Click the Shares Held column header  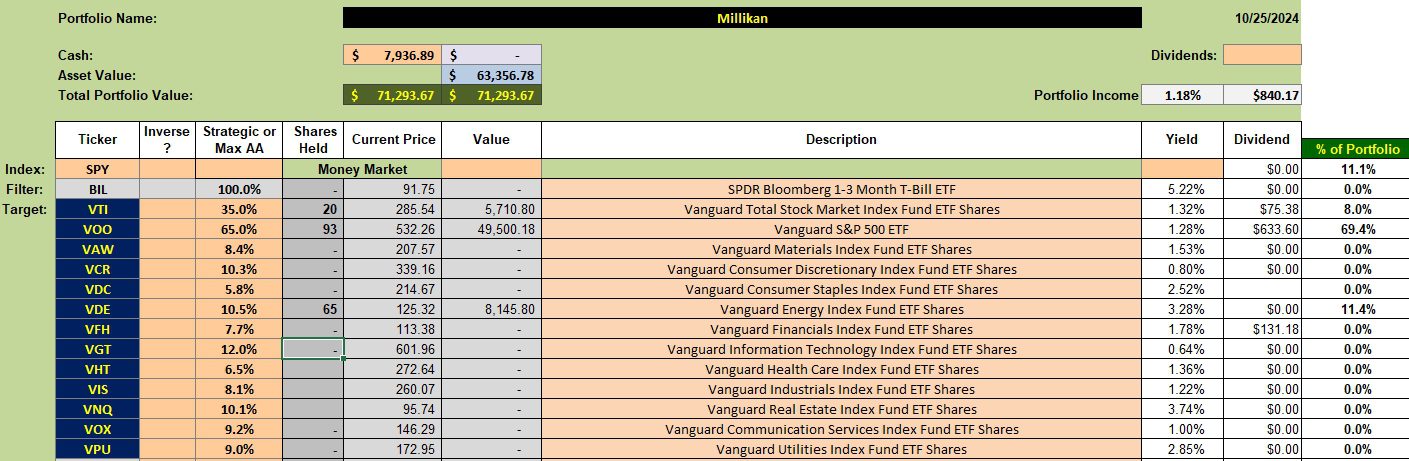click(313, 140)
